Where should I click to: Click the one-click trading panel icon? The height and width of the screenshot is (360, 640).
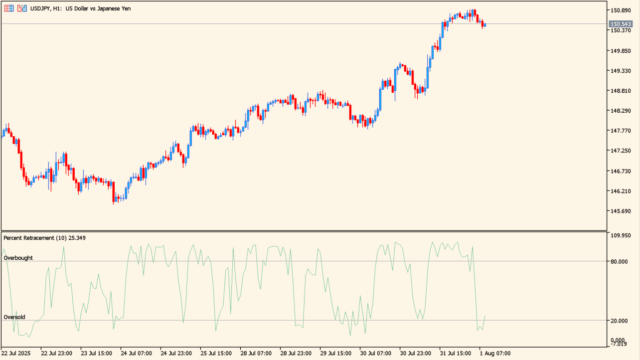(22, 8)
